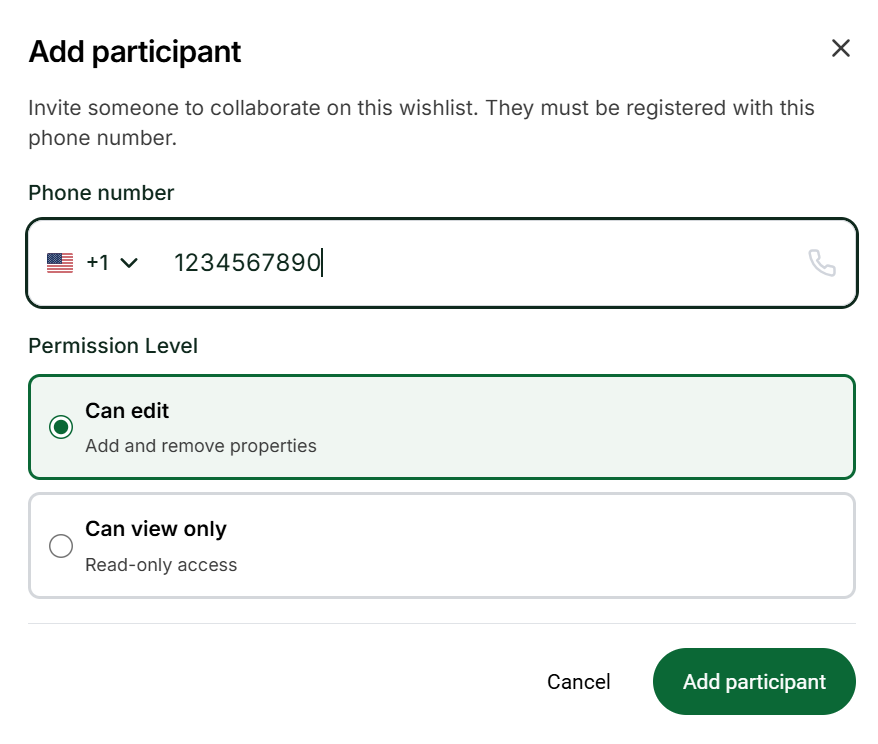Click the typed number 1234567890
This screenshot has width=878, height=744.
pyautogui.click(x=247, y=263)
